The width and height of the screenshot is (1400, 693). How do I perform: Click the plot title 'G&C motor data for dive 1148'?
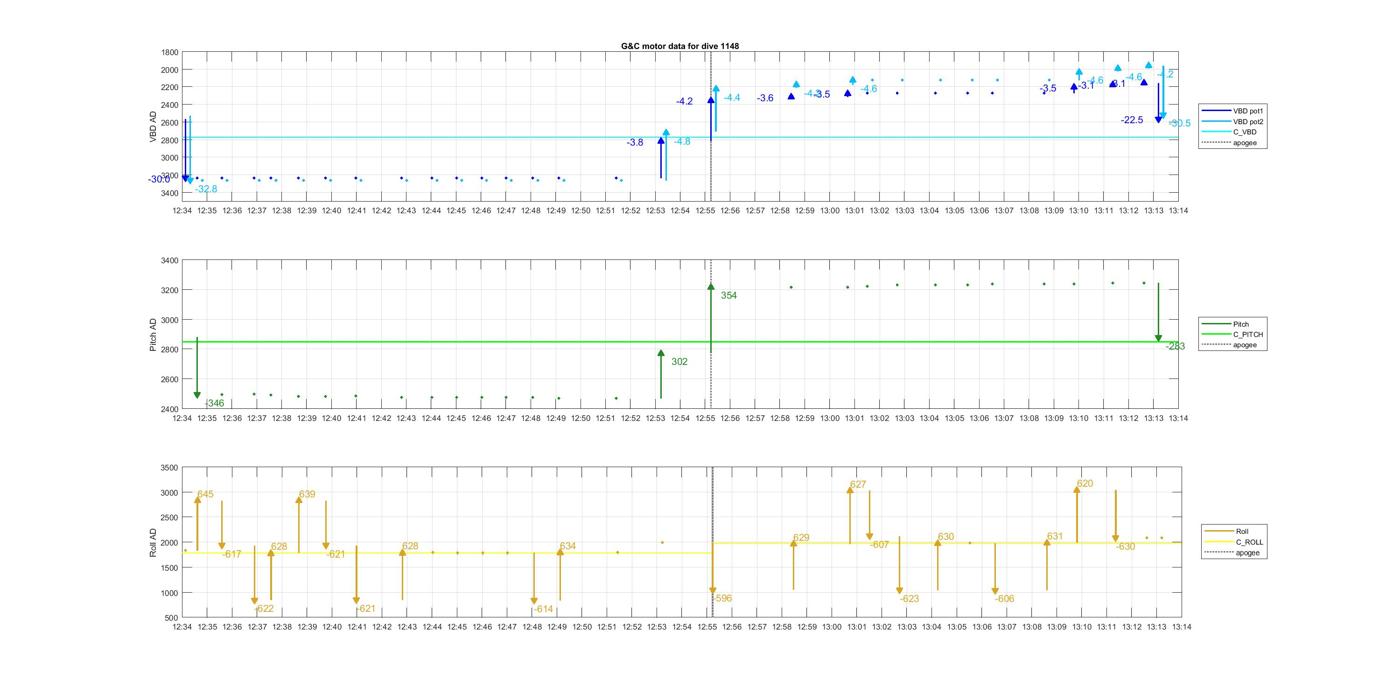coord(680,46)
